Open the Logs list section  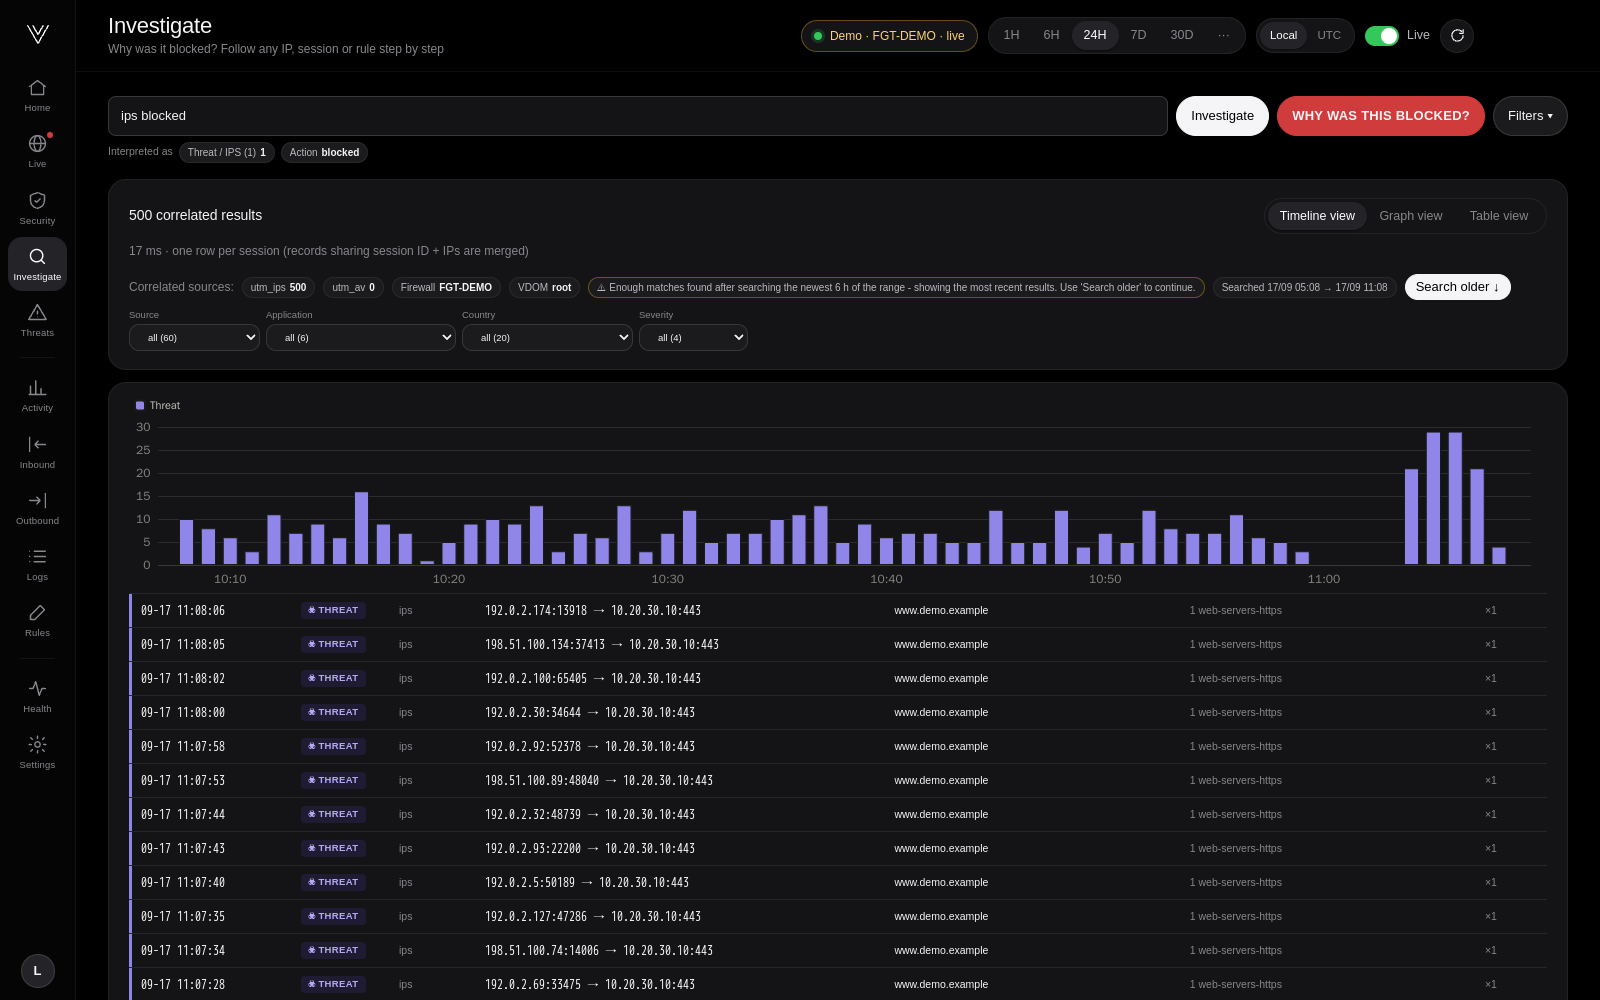click(37, 564)
